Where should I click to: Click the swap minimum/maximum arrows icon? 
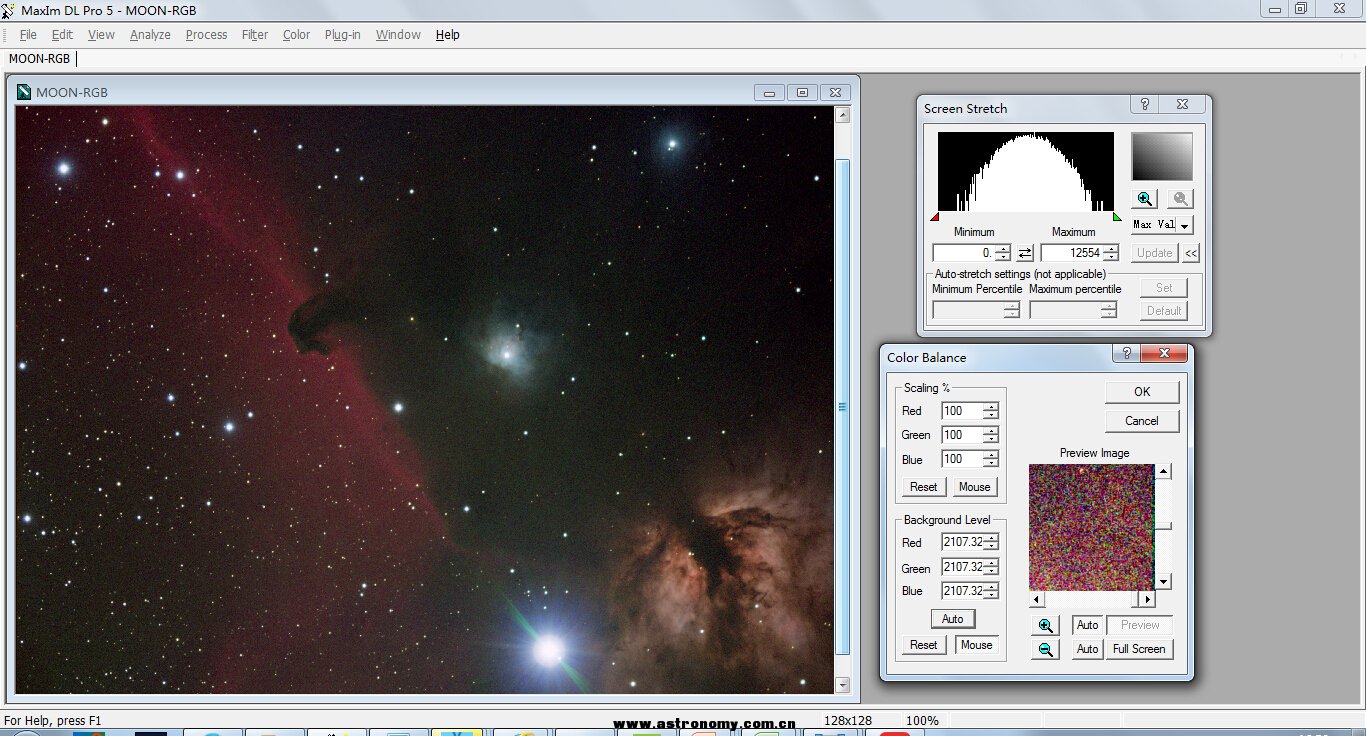click(1025, 254)
